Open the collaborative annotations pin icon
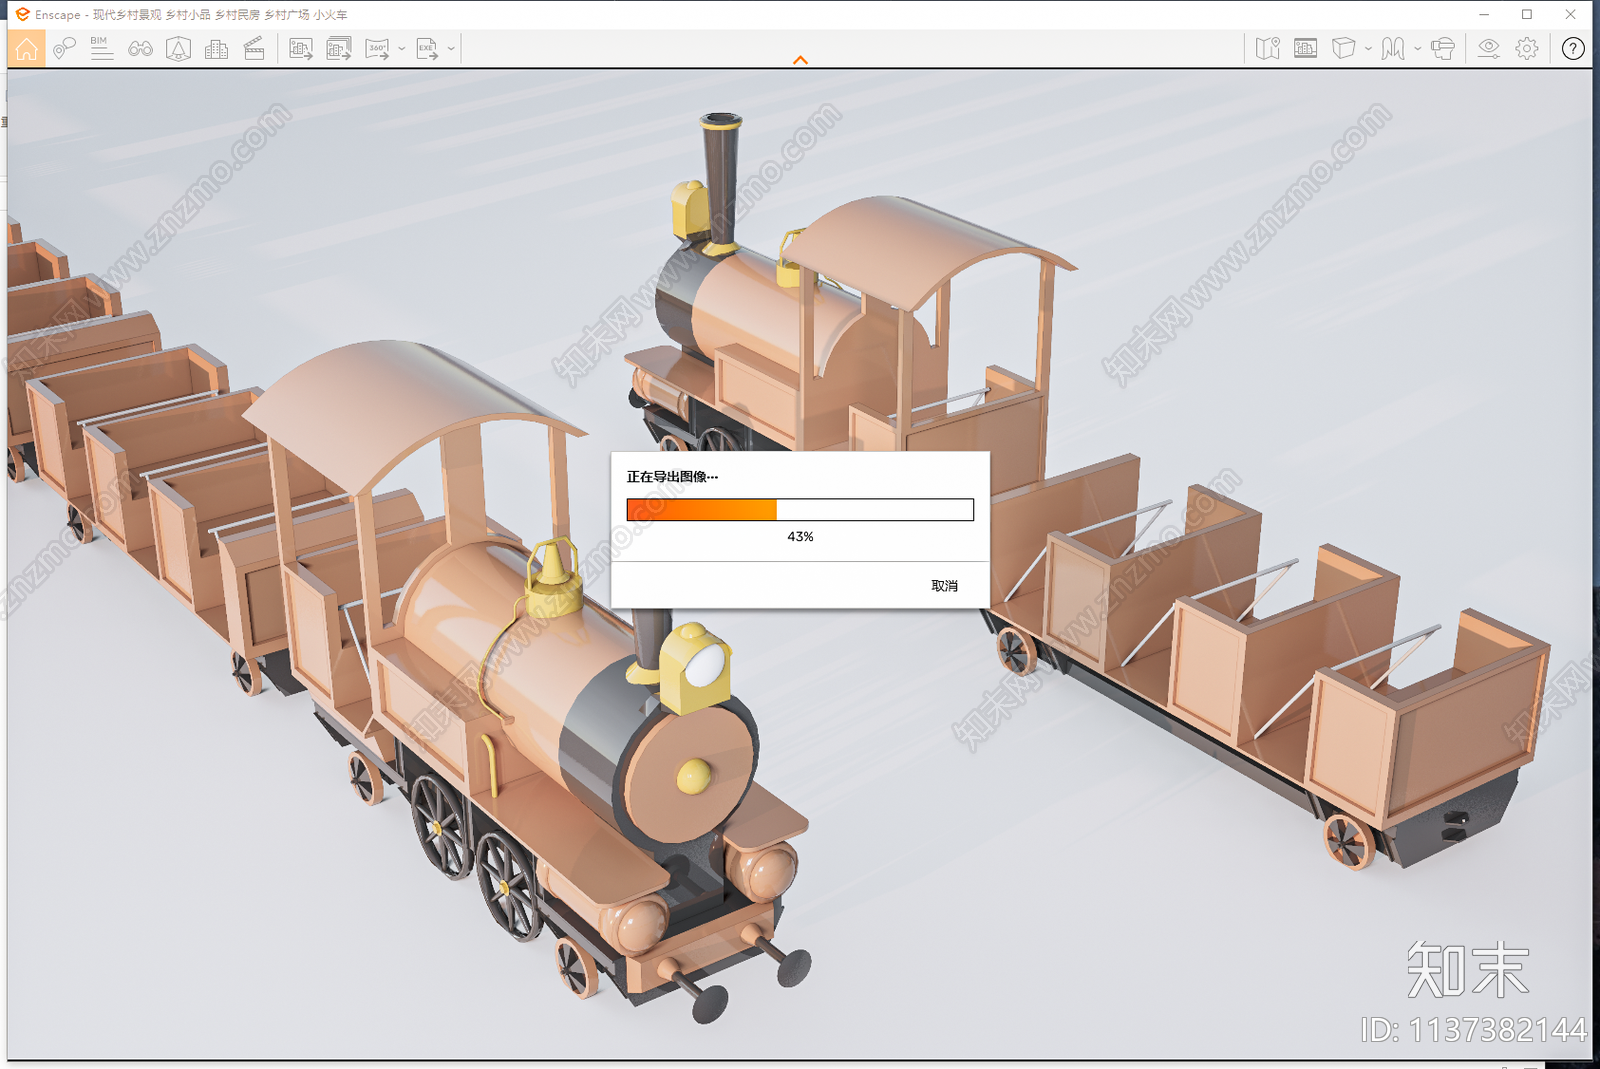 pos(64,48)
